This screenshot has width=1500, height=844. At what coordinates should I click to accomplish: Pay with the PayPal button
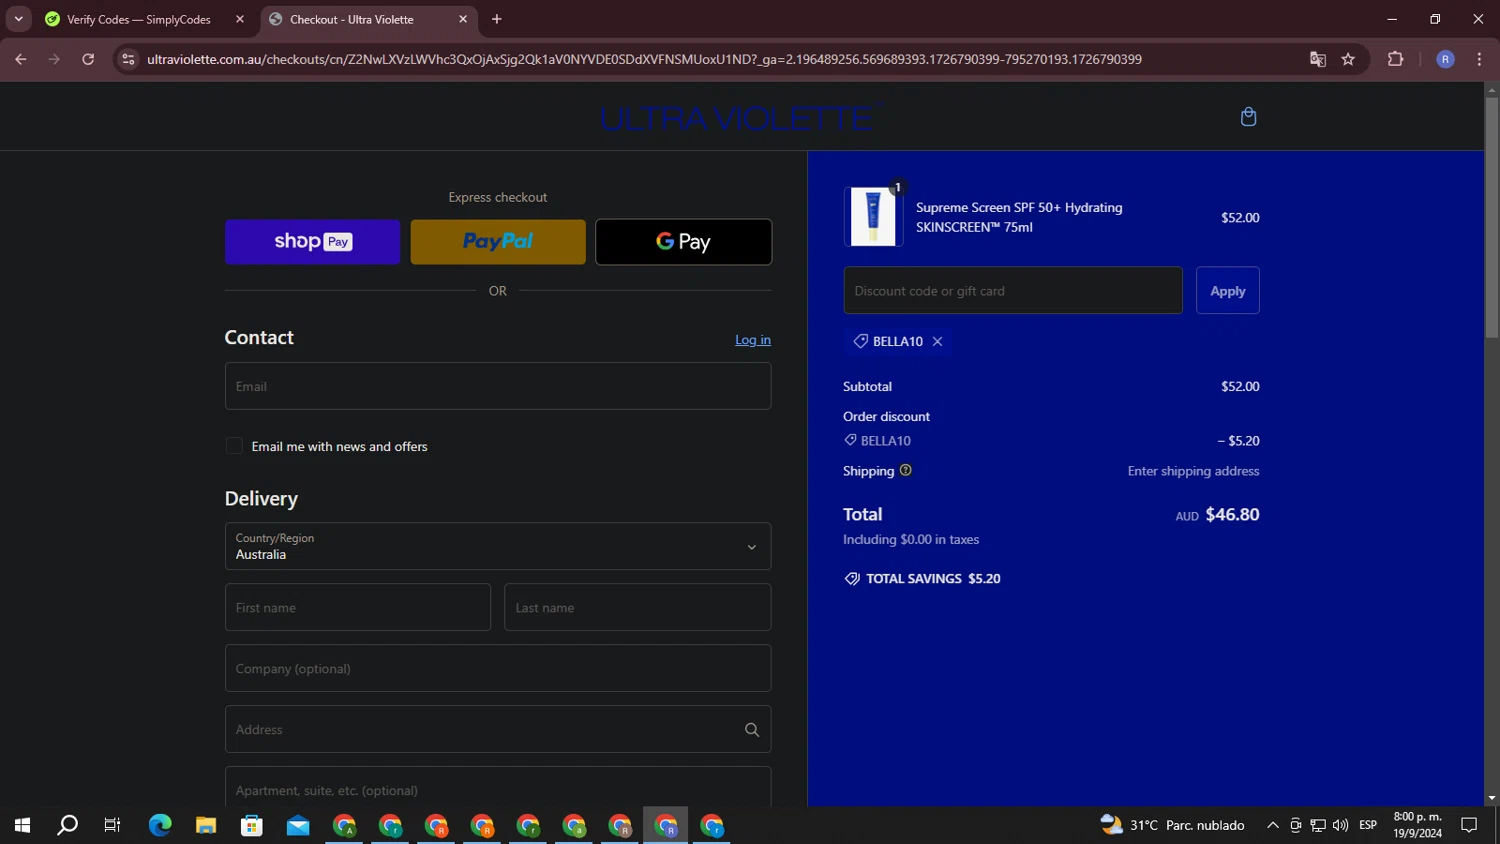point(498,242)
